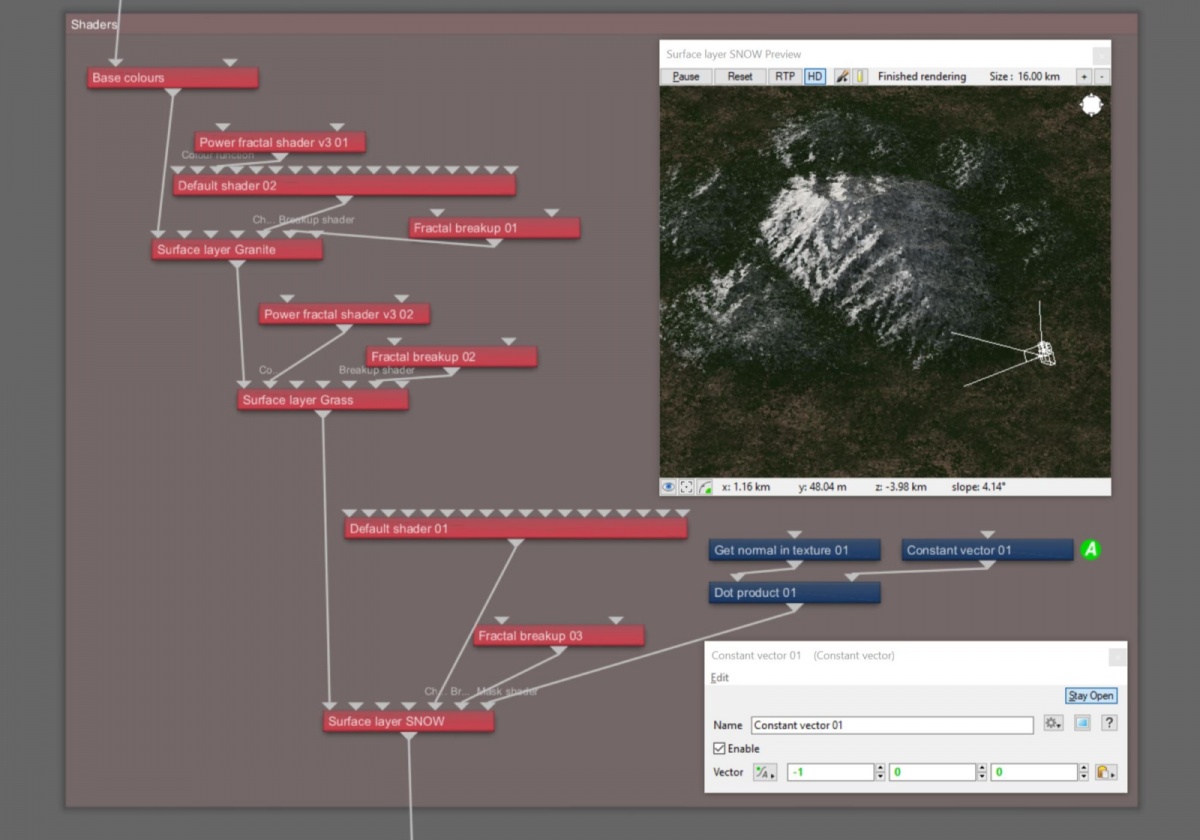
Task: Click the Pause button in the preview
Action: click(686, 76)
